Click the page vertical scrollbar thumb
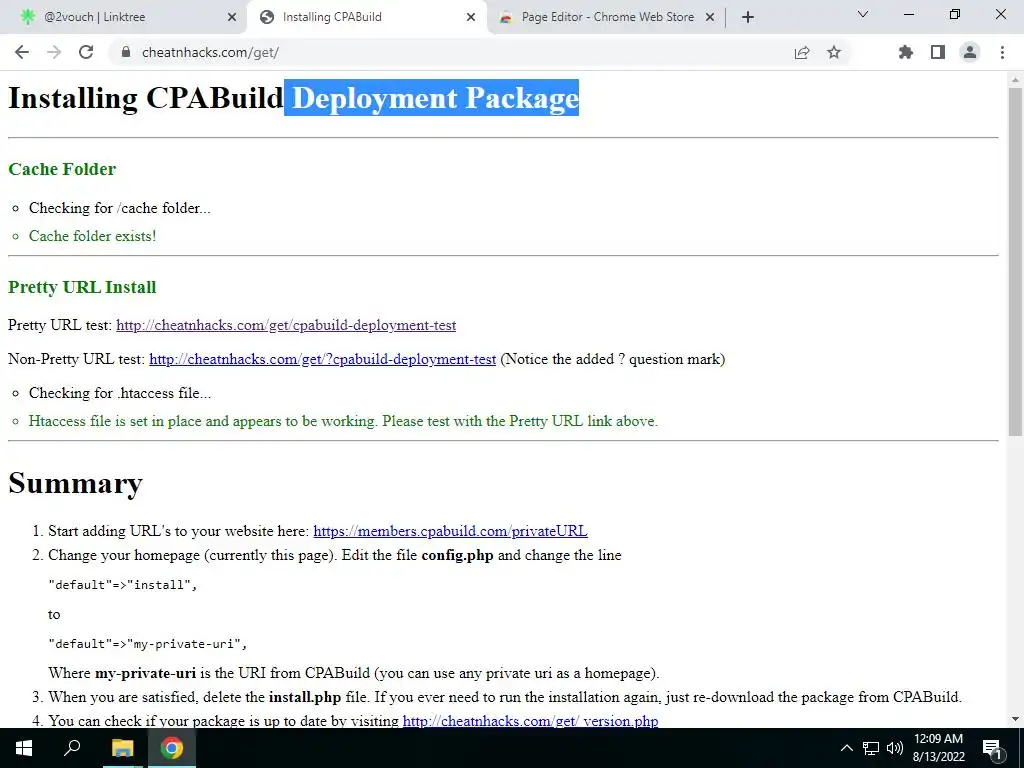The image size is (1024, 768). (1015, 261)
